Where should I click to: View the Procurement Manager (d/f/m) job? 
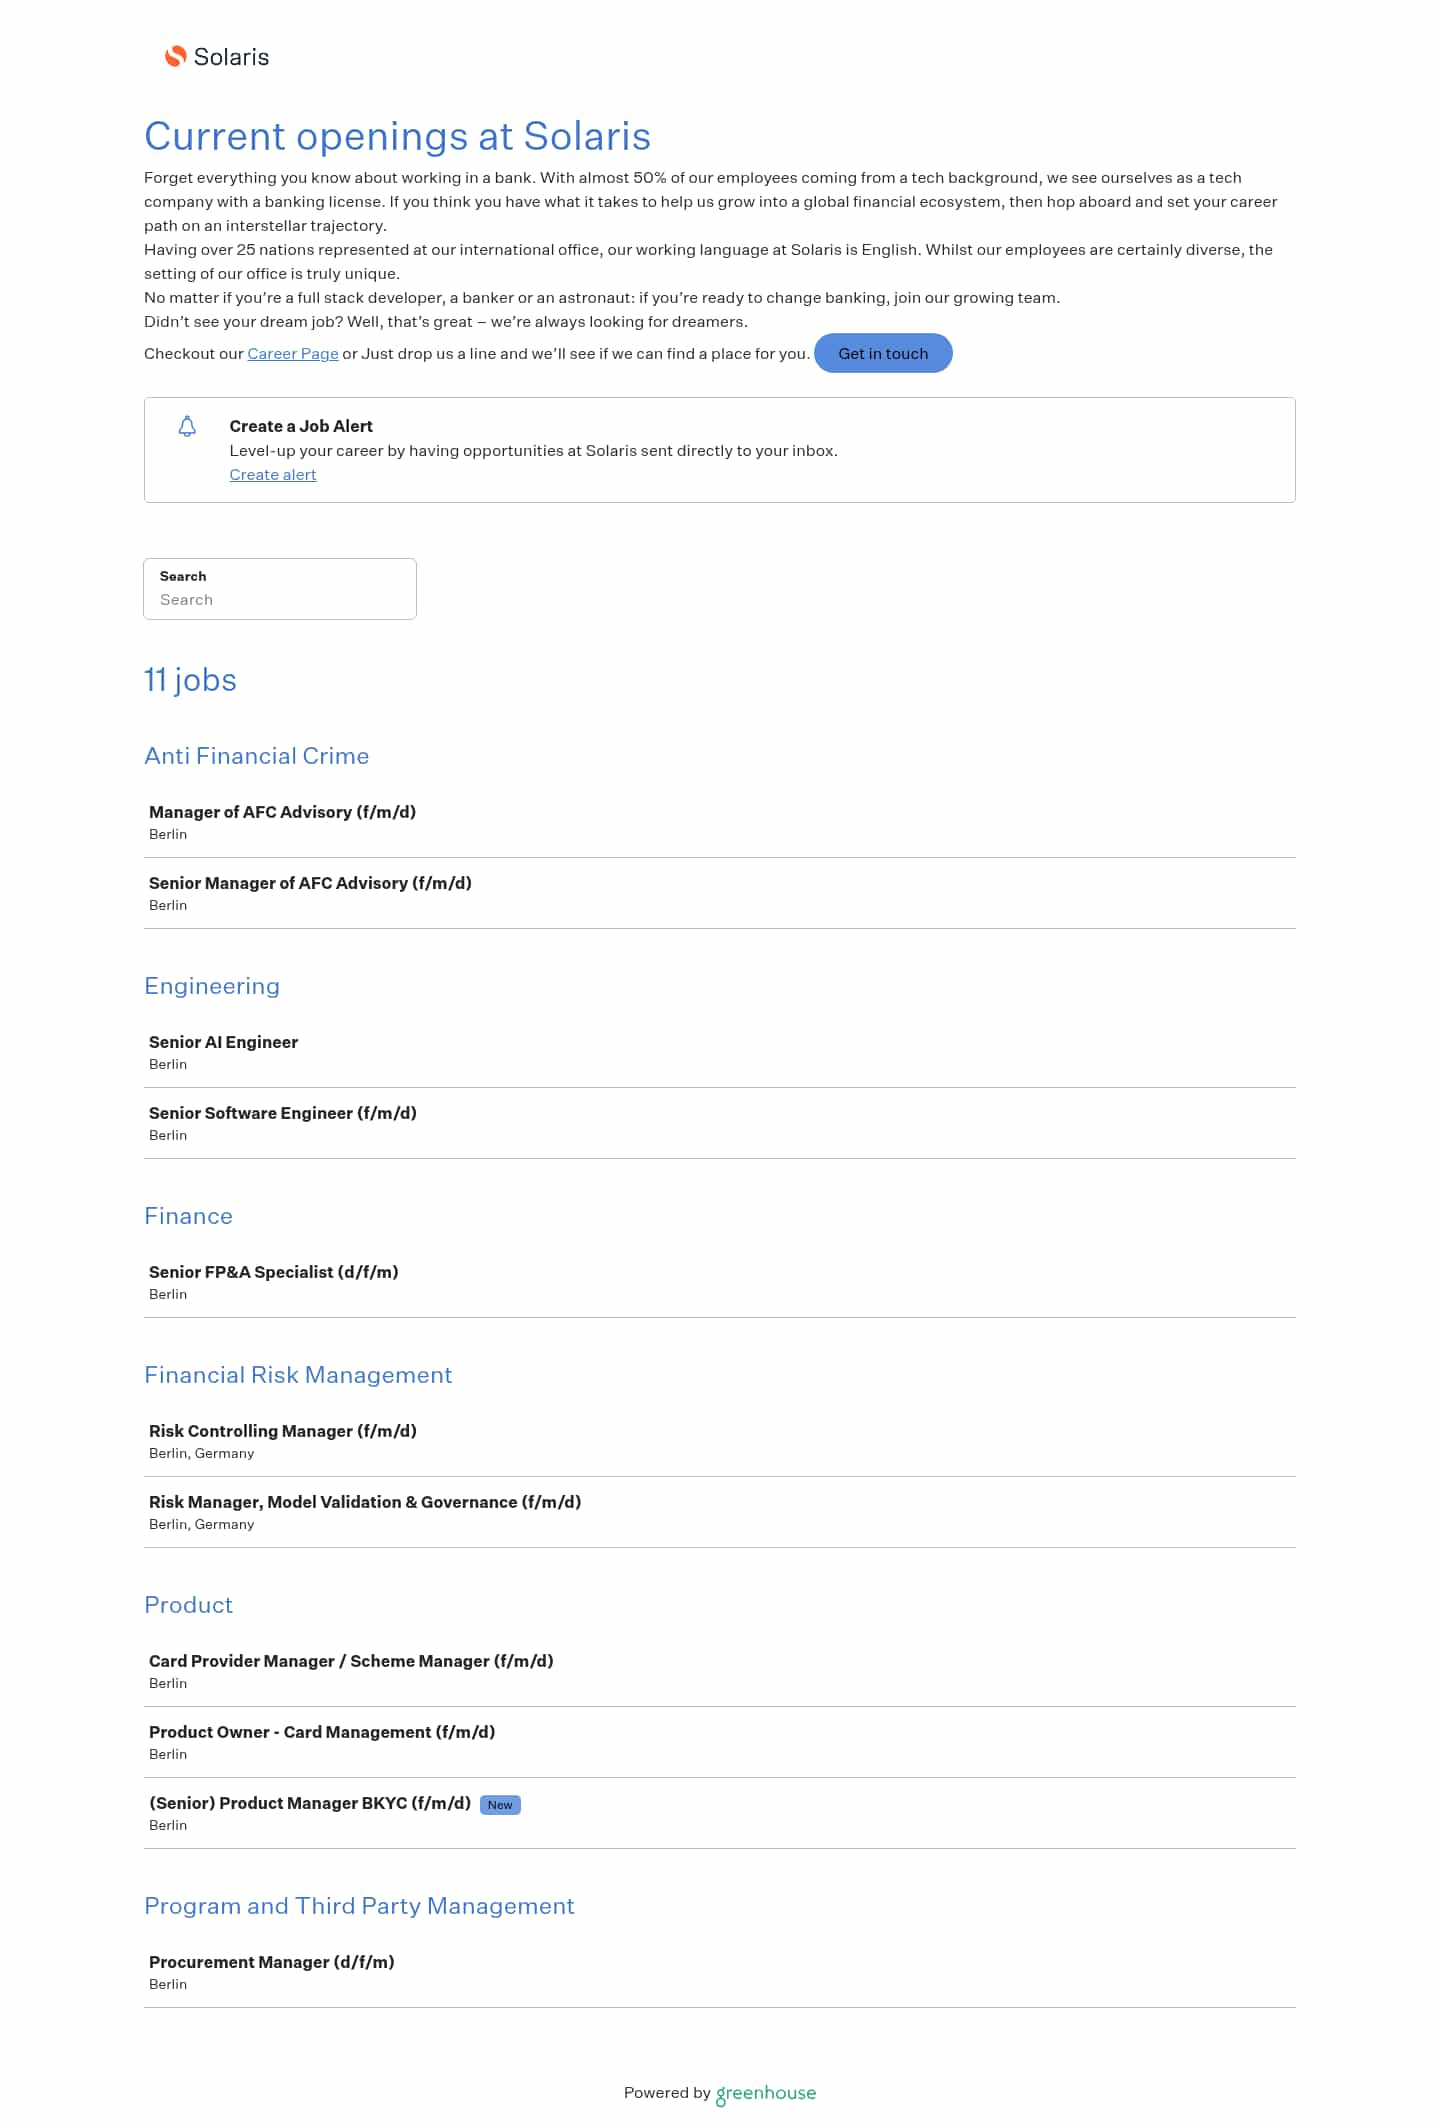point(272,1962)
